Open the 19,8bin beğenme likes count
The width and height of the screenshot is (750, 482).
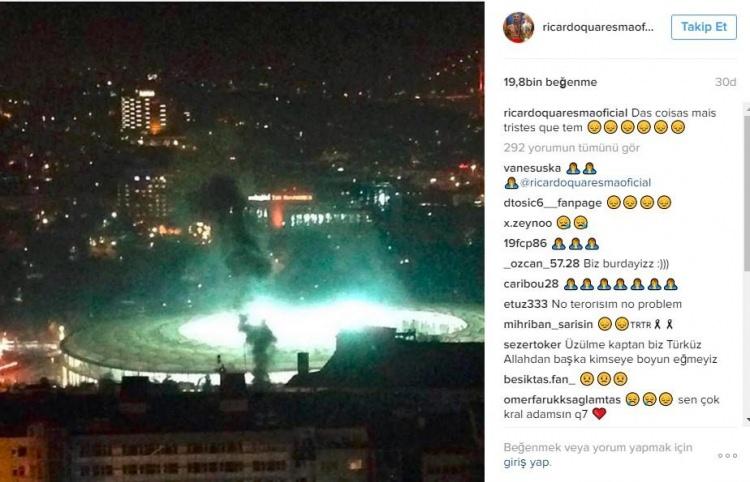550,82
